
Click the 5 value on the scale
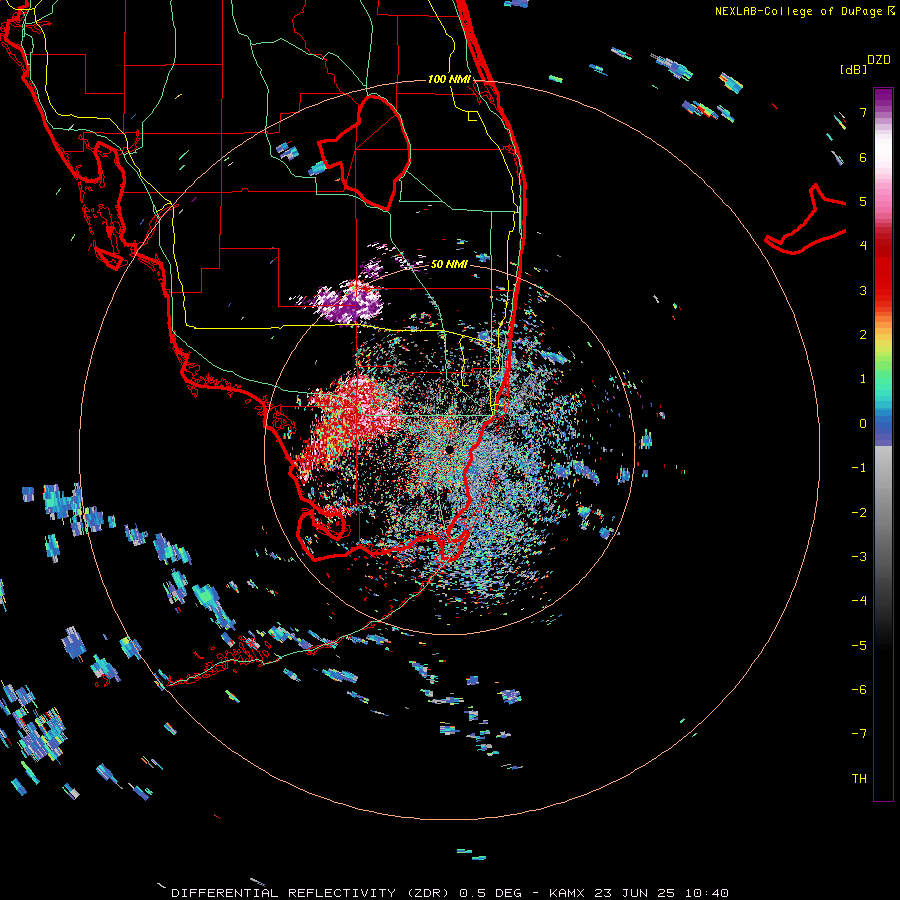point(863,201)
